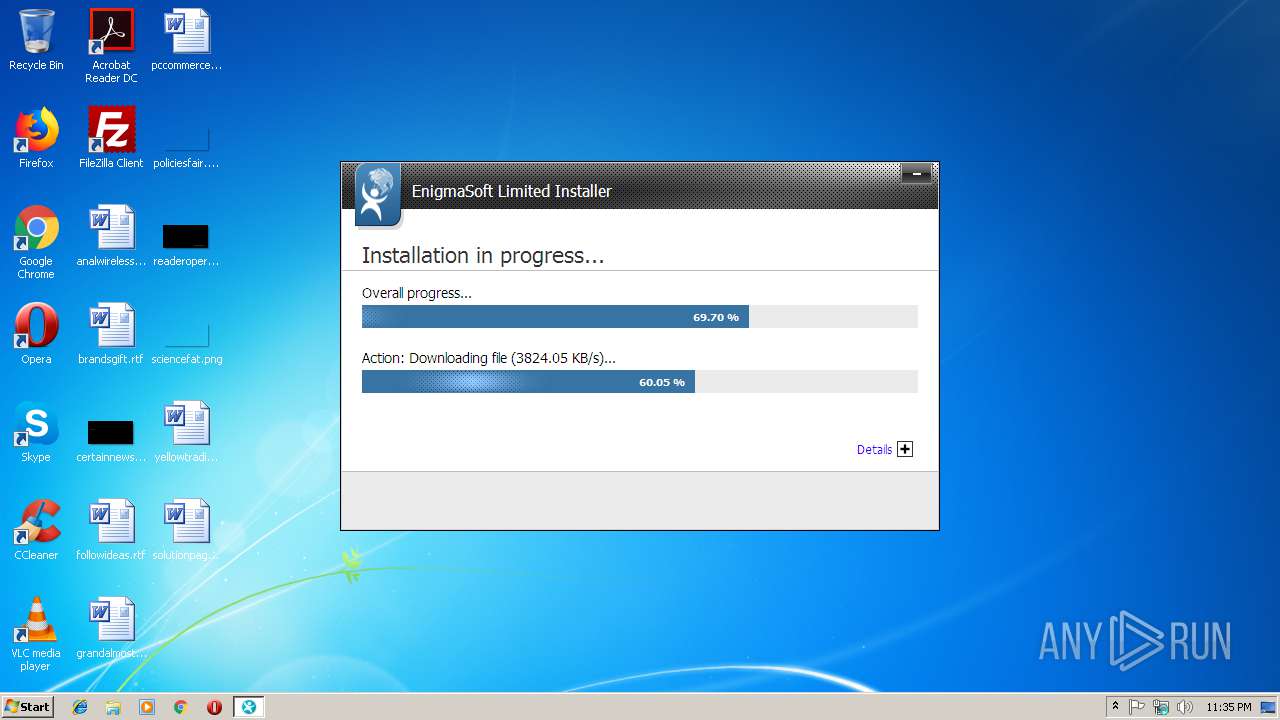Launch VLC media player shortcut

36,635
